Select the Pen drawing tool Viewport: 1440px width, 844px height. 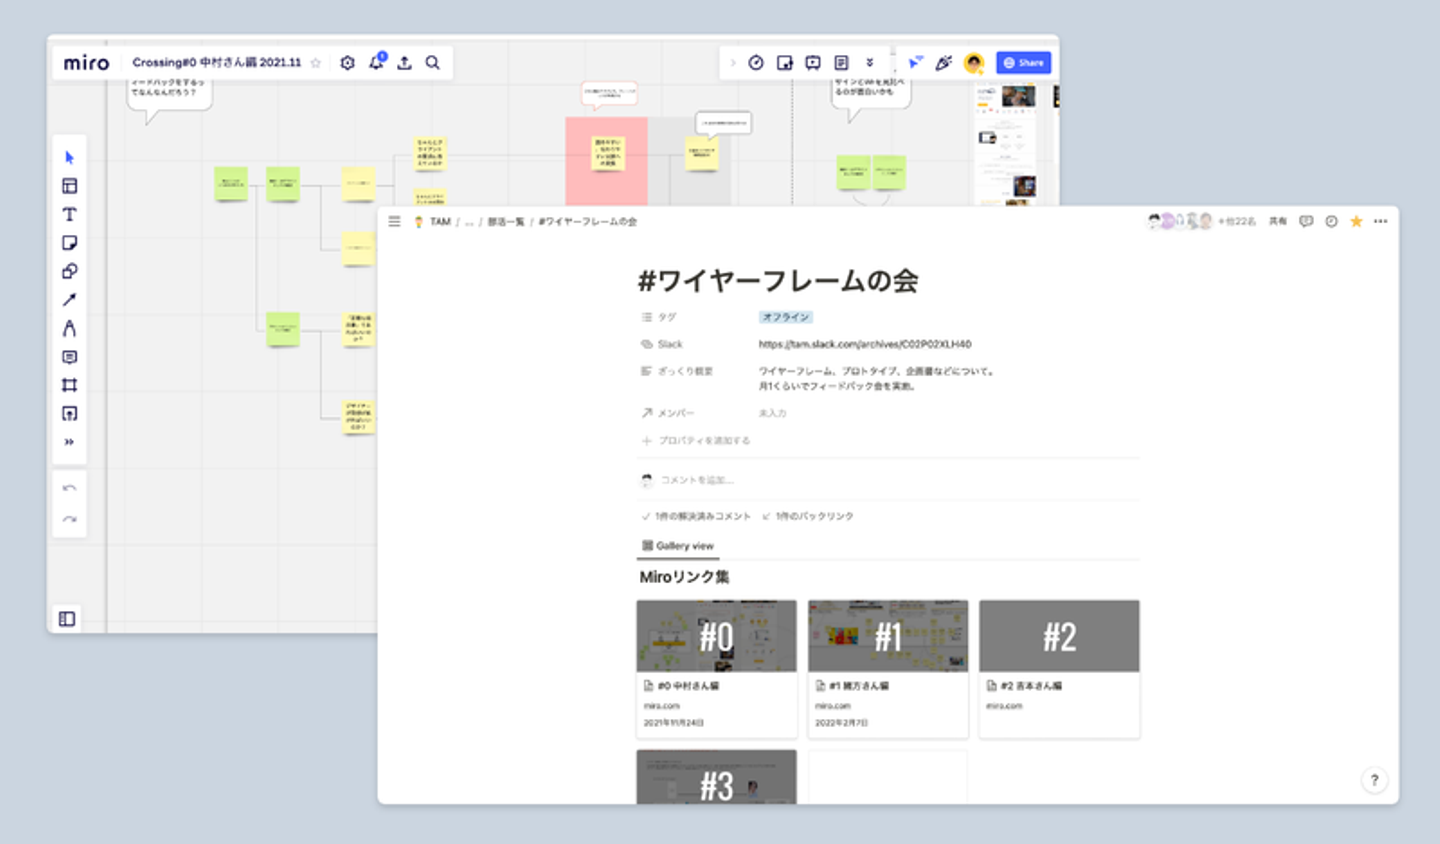click(69, 328)
